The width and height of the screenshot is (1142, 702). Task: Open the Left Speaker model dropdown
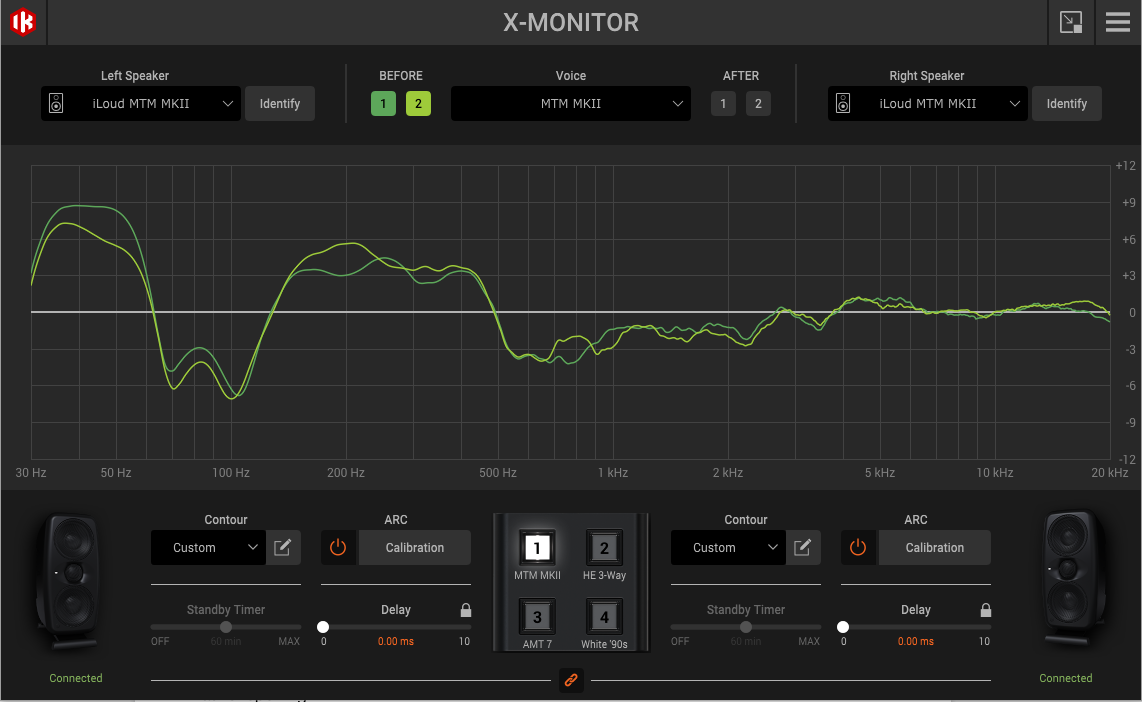tap(141, 103)
